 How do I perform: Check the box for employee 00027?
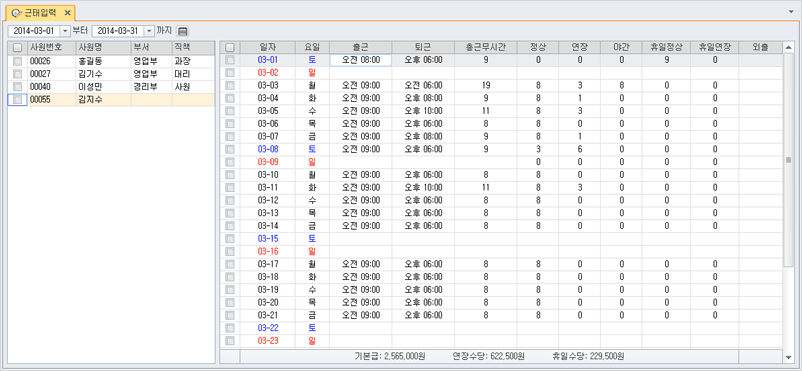(x=17, y=74)
